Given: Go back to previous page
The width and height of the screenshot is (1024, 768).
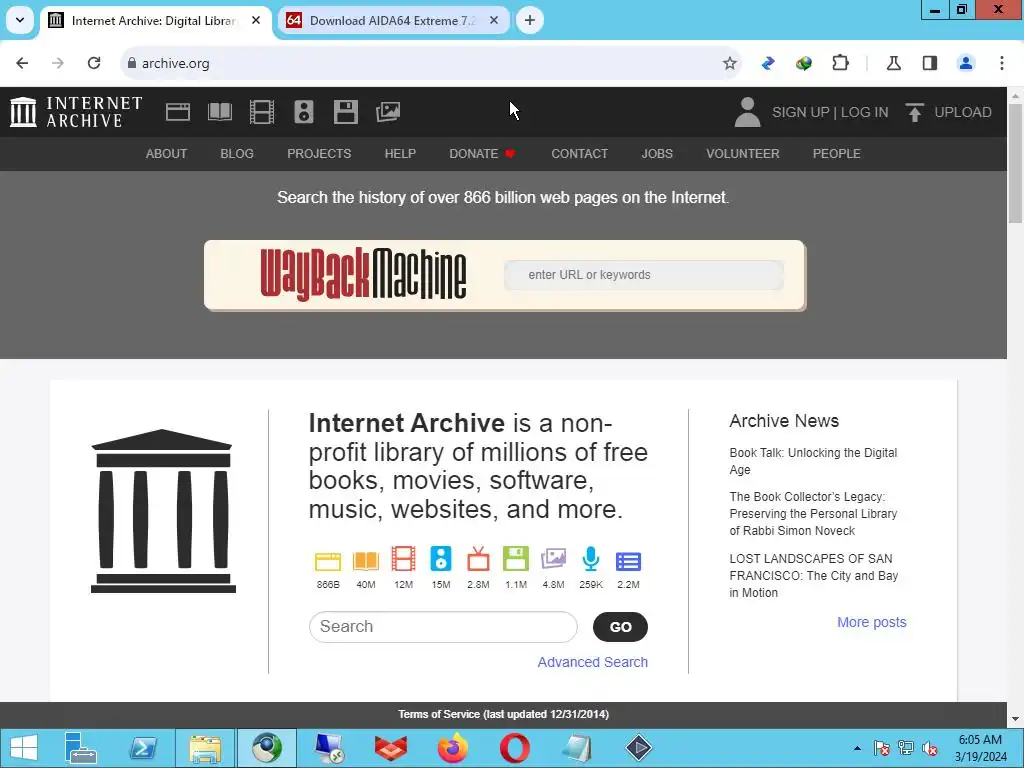Looking at the screenshot, I should [22, 63].
